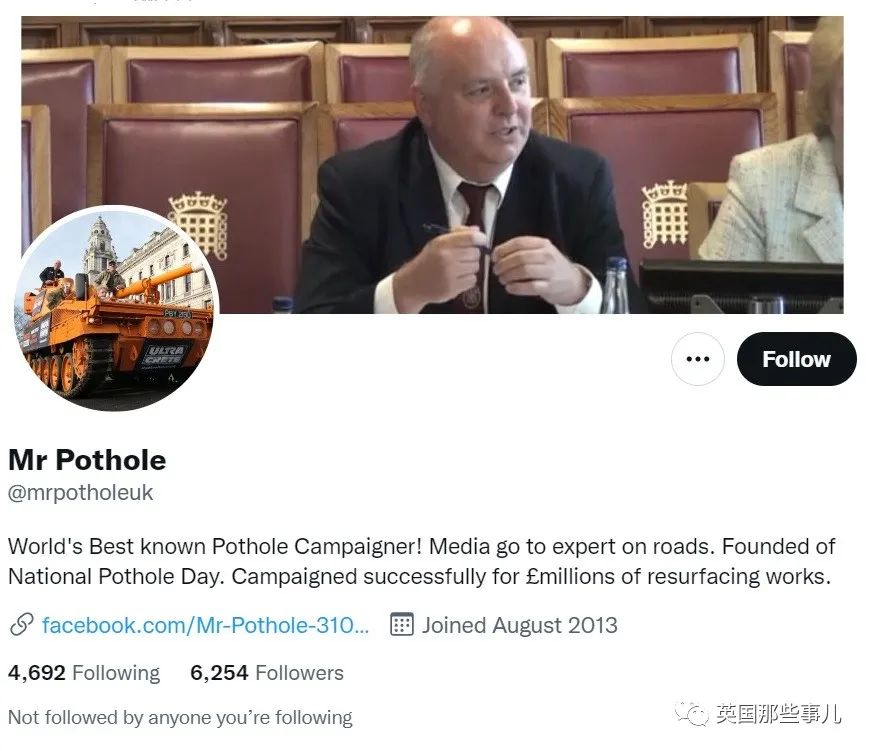Screen dimensions: 869x751
Task: Open the three-dot more options menu
Action: (x=698, y=359)
